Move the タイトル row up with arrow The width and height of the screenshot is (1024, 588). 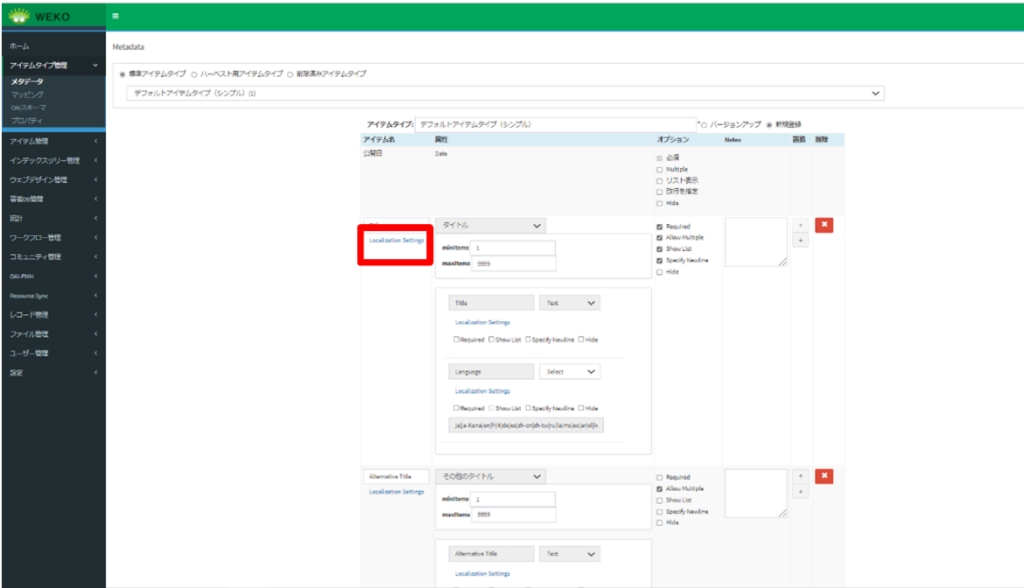click(x=800, y=226)
